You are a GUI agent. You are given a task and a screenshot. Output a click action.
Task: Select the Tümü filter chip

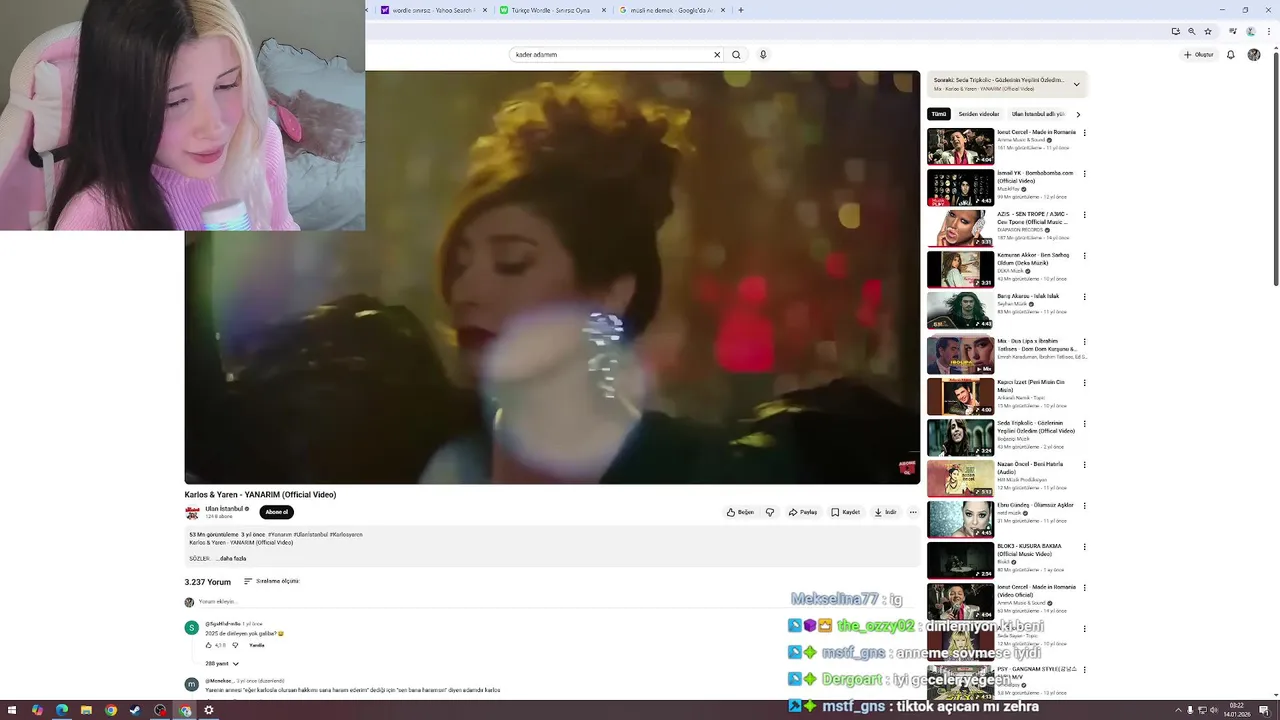939,114
